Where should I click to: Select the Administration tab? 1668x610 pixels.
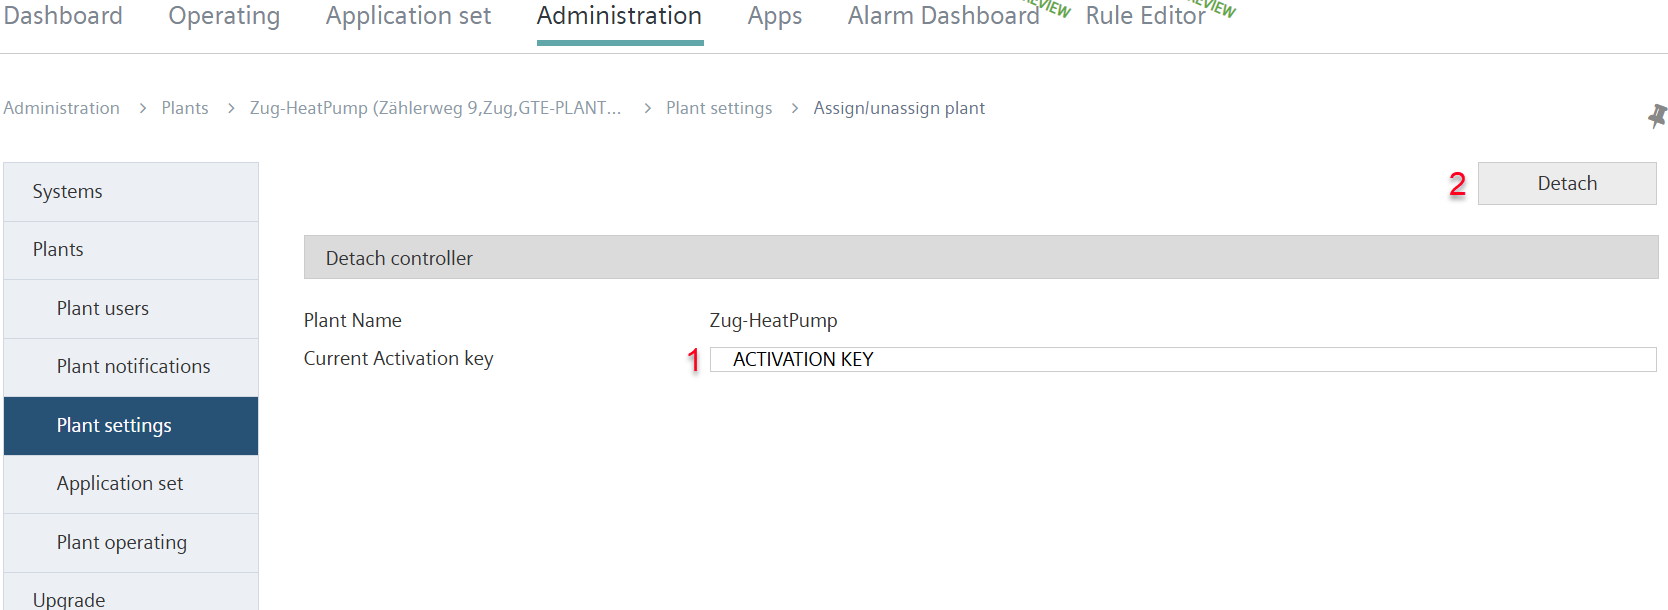[619, 16]
